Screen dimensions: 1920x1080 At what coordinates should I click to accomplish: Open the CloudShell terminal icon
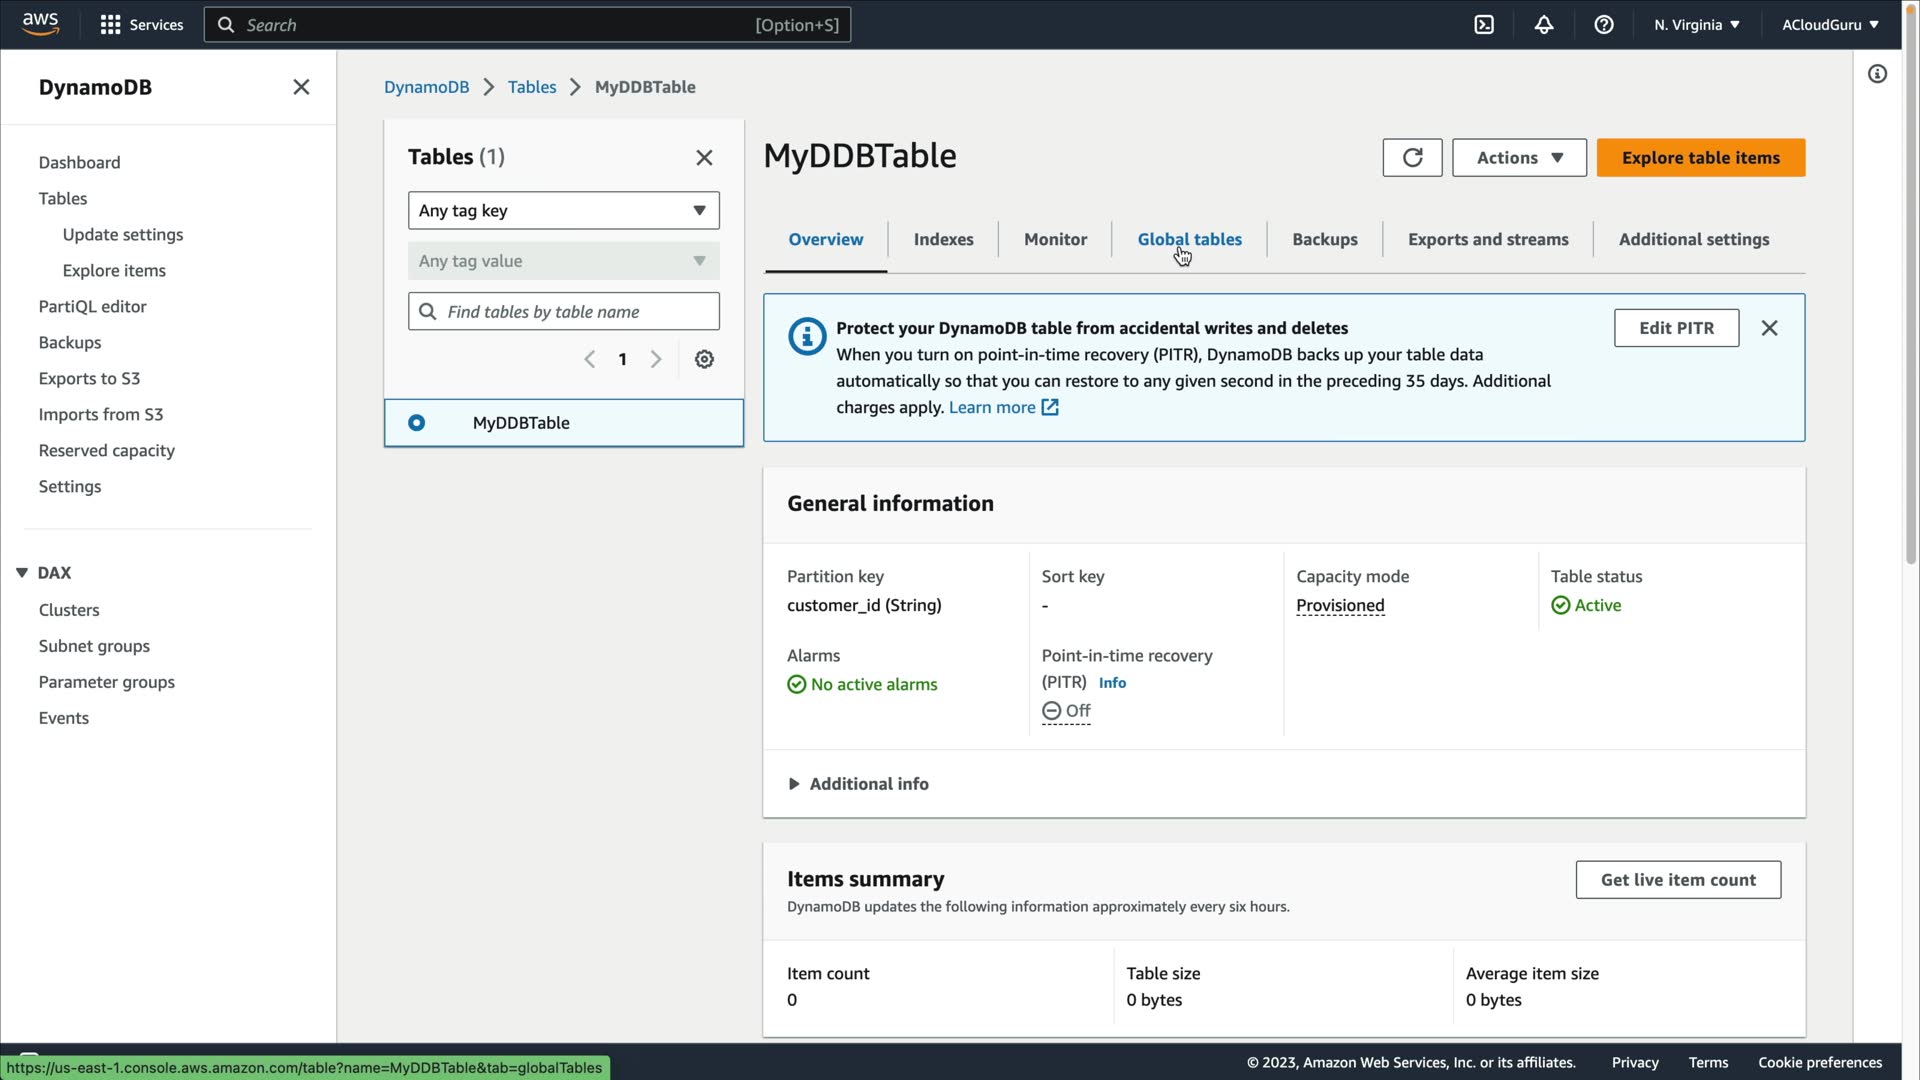coord(1484,25)
